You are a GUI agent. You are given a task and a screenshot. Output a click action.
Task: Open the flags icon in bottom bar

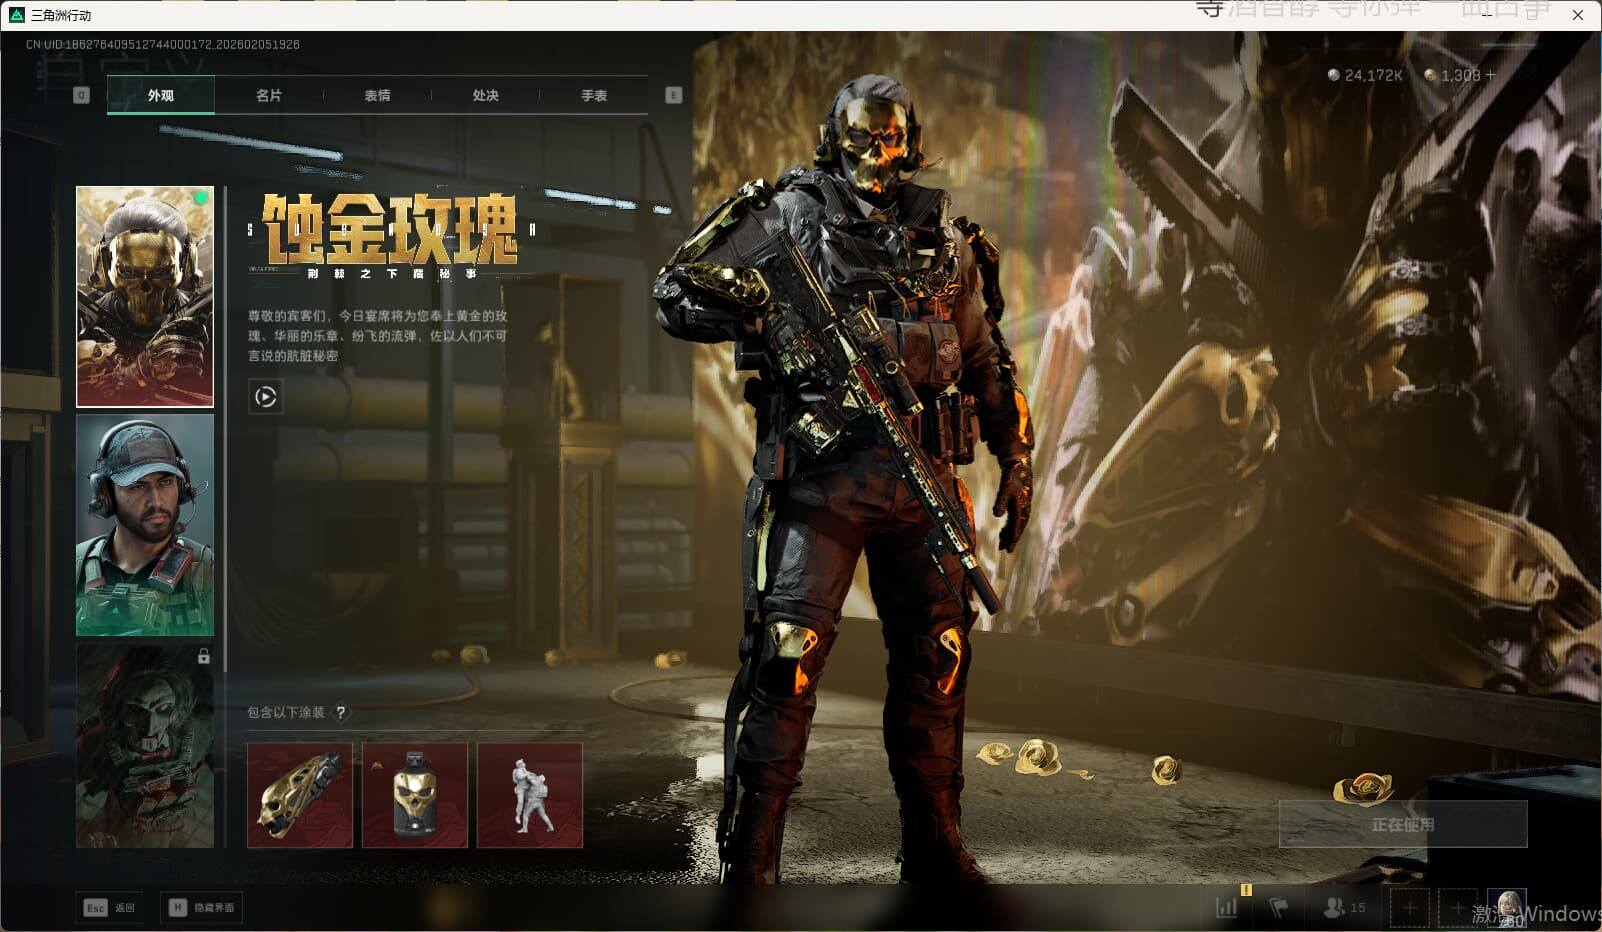[1278, 907]
